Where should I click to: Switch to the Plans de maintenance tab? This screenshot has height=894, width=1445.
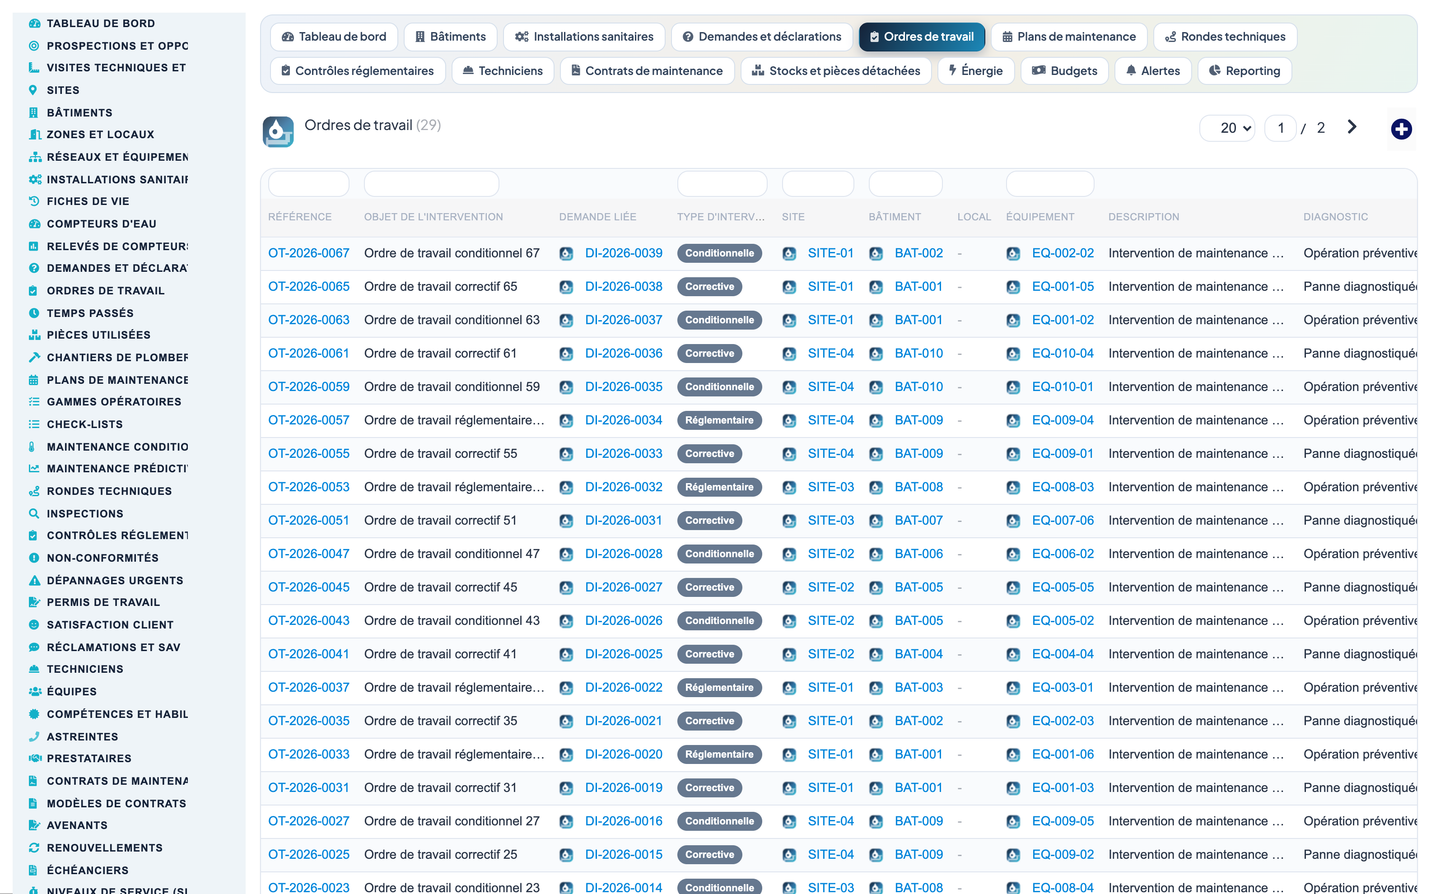pyautogui.click(x=1068, y=37)
